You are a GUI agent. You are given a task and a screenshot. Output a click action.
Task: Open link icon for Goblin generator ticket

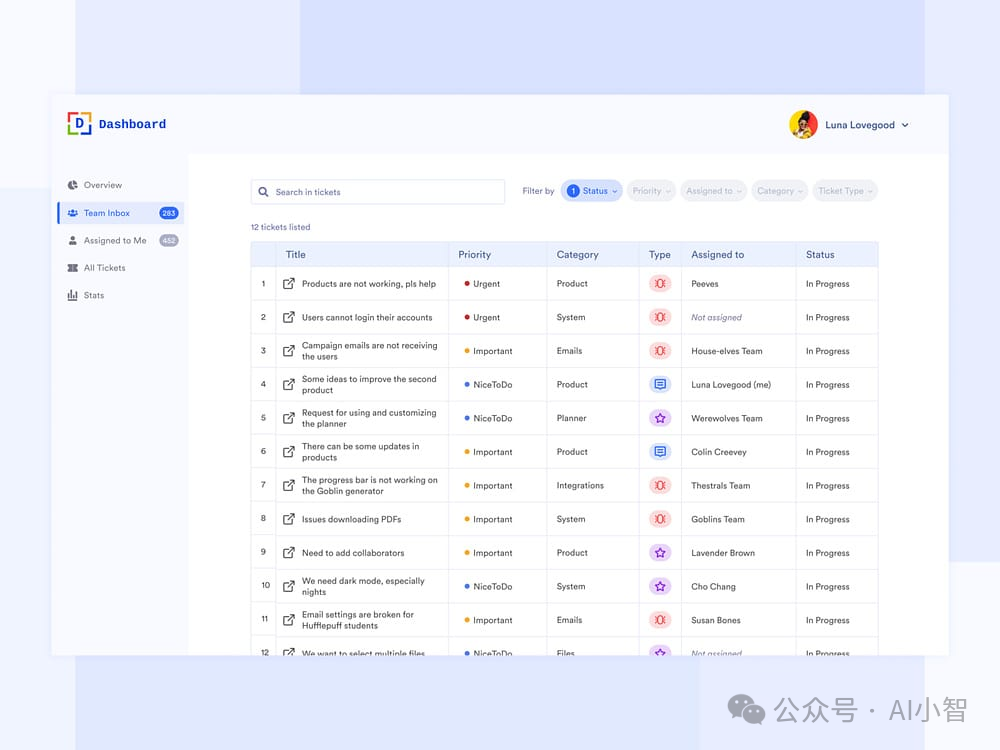(289, 485)
